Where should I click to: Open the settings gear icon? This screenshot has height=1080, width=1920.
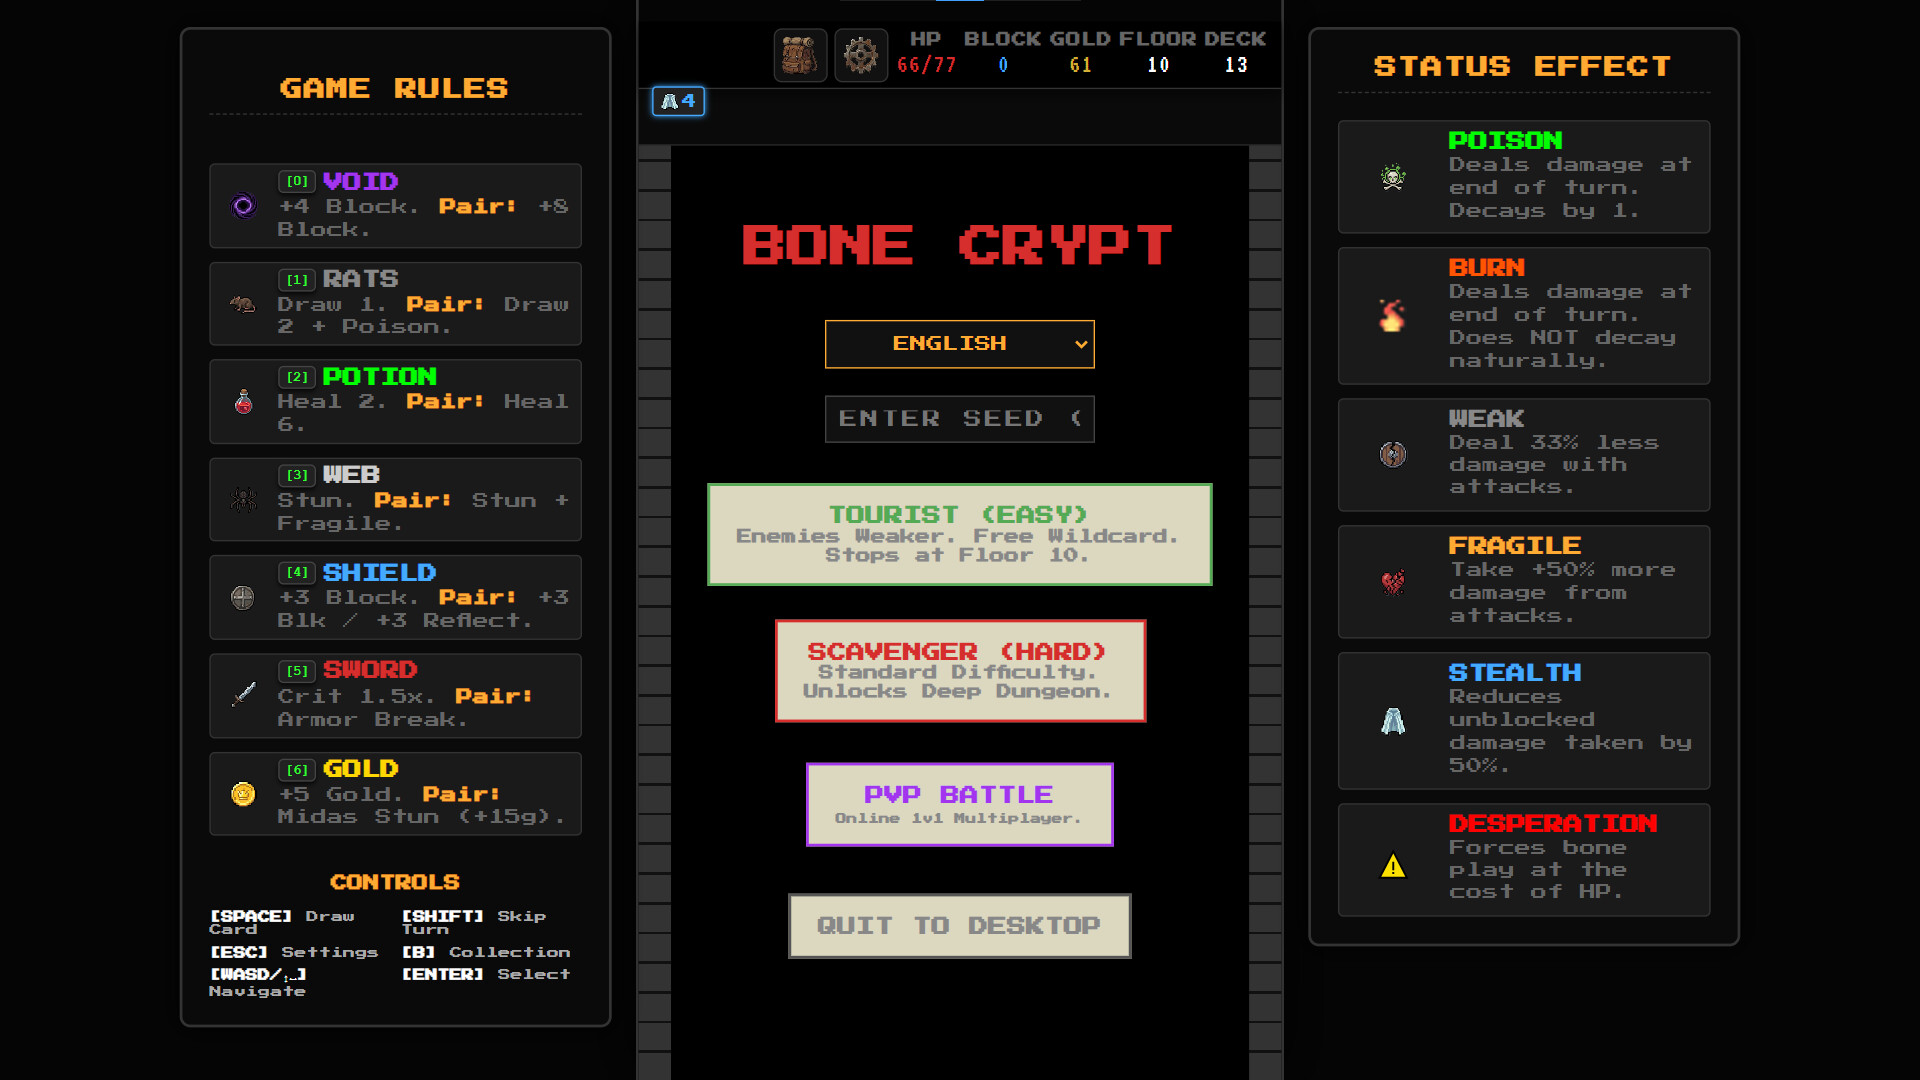click(x=860, y=56)
